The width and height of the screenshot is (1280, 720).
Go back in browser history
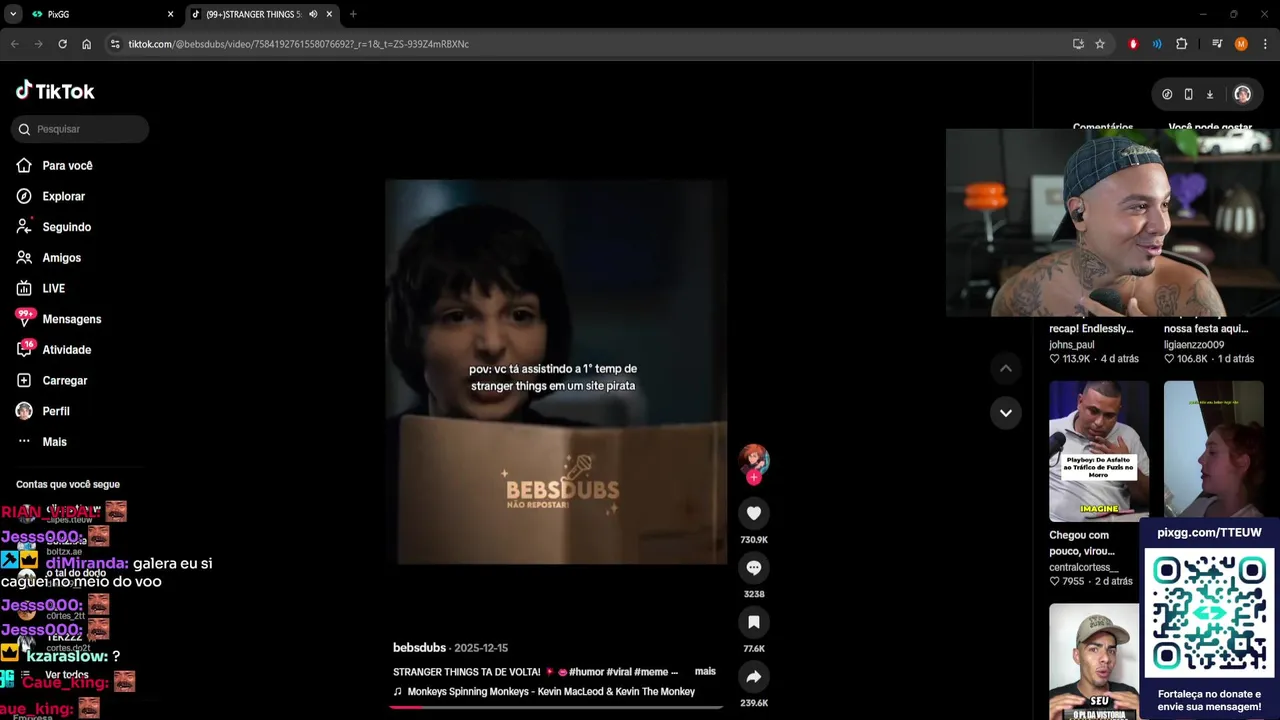(x=14, y=44)
